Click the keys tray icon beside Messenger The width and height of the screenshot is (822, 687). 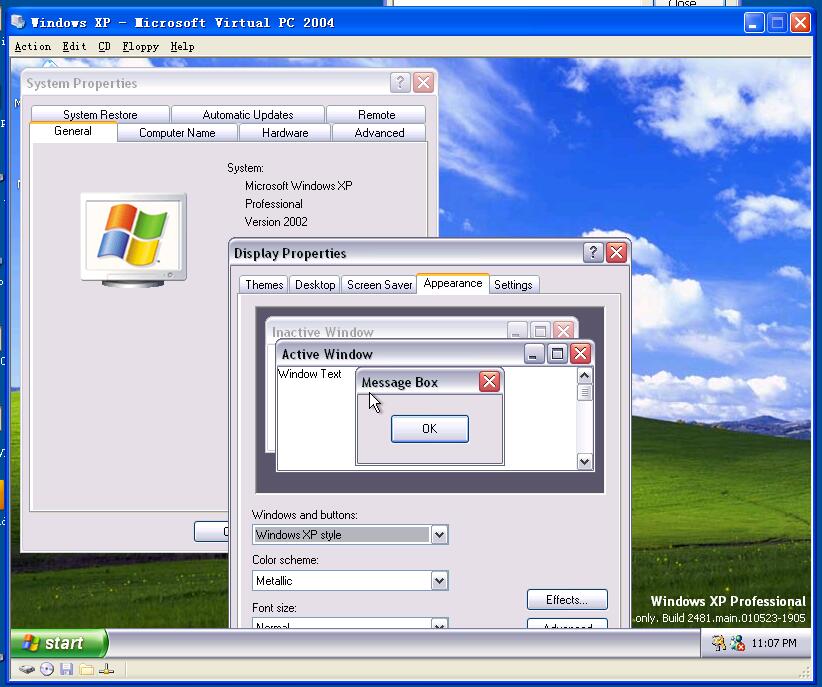[x=719, y=643]
